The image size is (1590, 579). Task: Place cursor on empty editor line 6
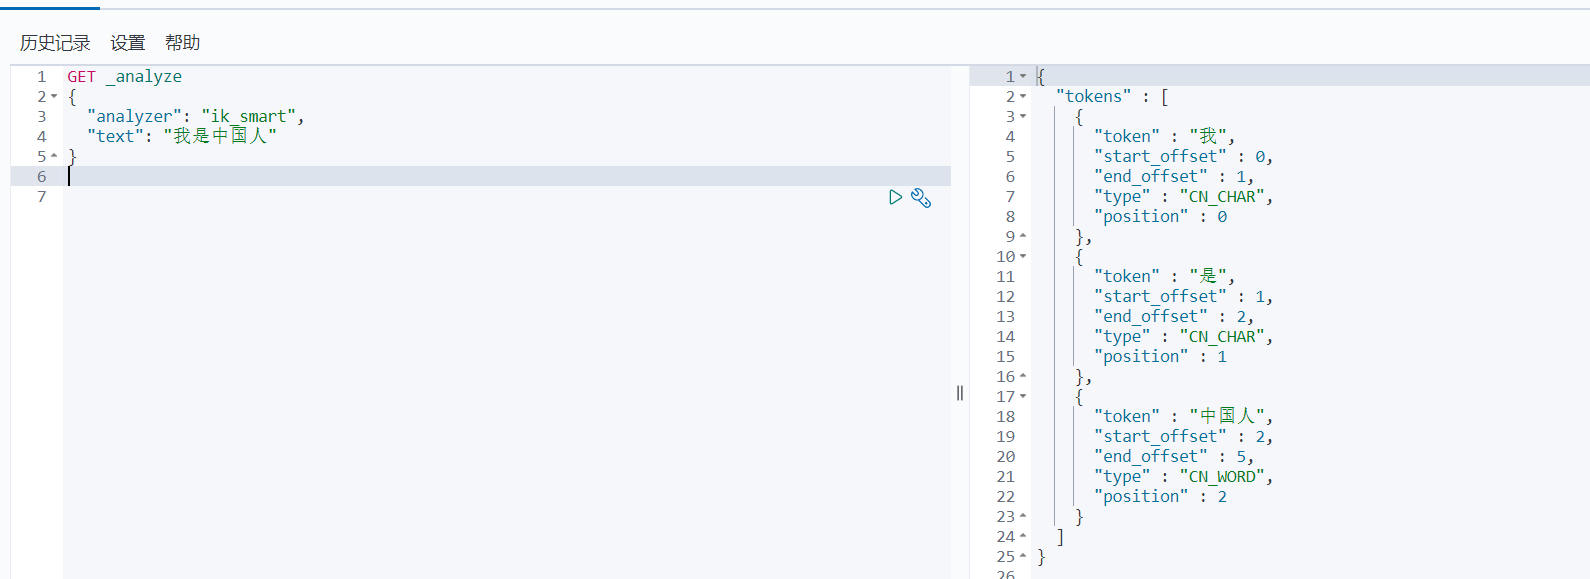(x=507, y=176)
